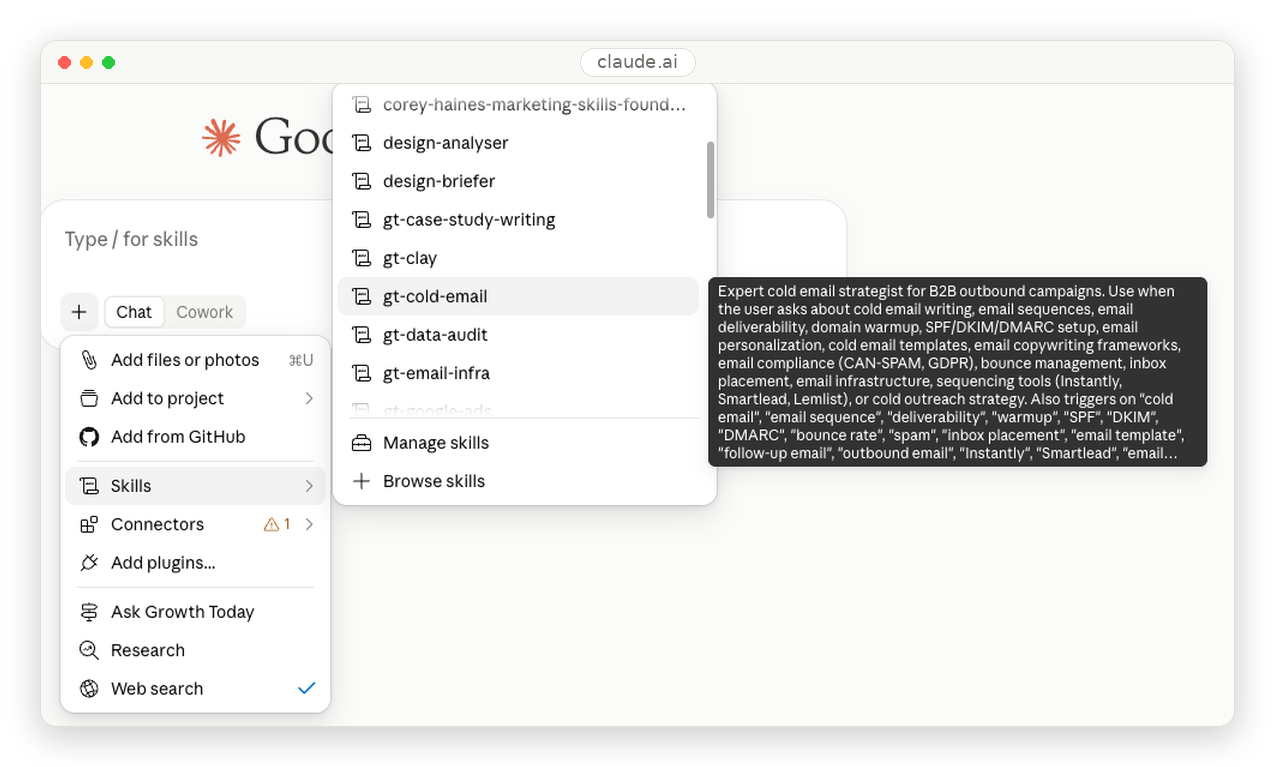Image resolution: width=1275 pixels, height=767 pixels.
Task: Select the gt-email-infra skill
Action: click(x=518, y=373)
